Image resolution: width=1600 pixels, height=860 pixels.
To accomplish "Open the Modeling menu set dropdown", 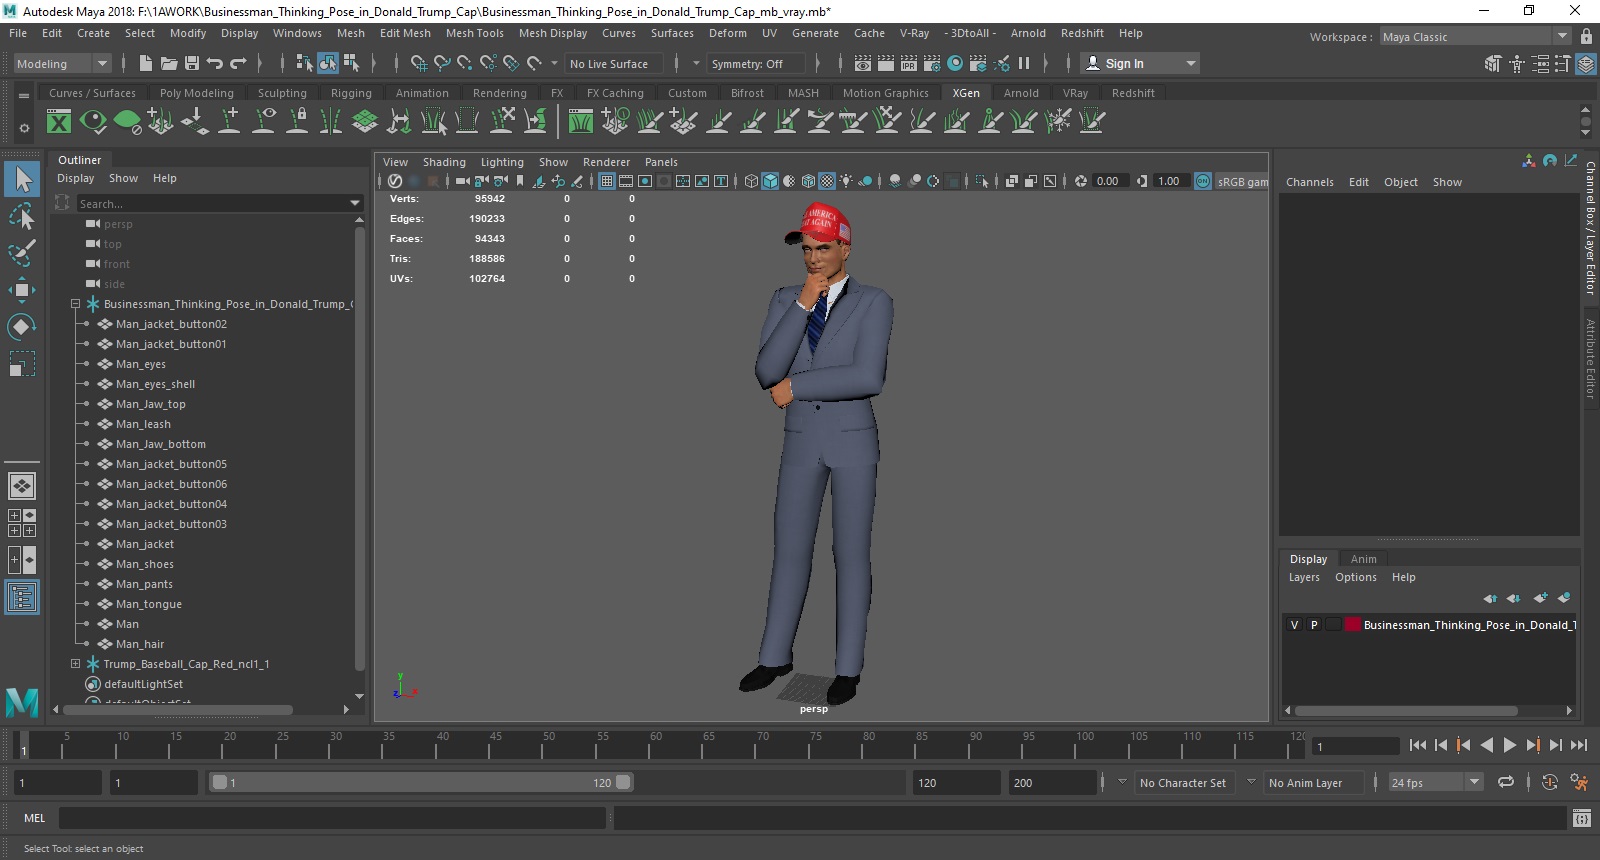I will coord(62,63).
